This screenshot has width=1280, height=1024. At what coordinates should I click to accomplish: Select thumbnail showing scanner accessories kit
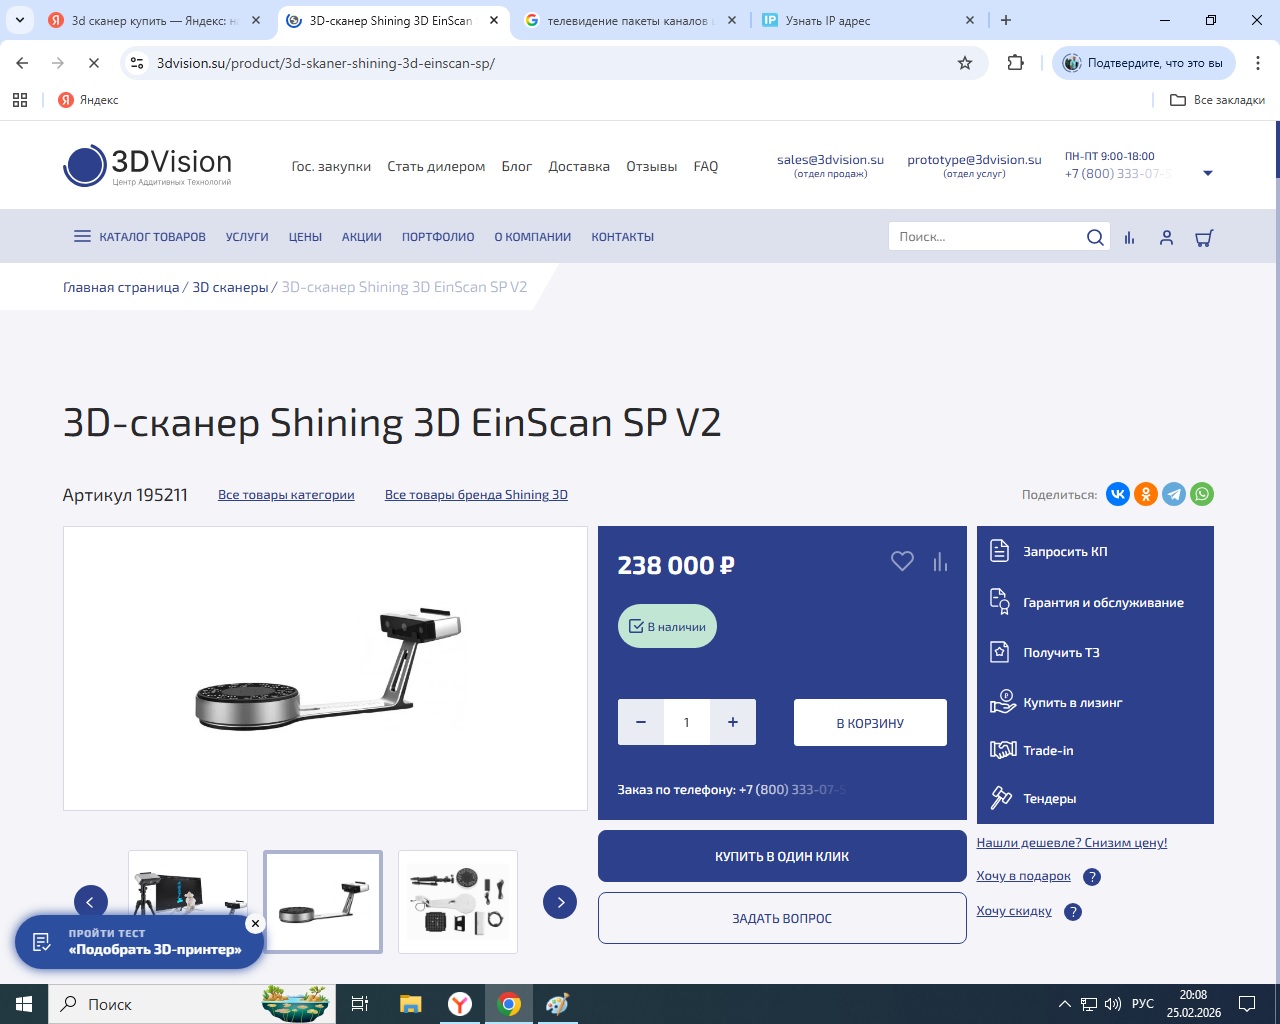point(458,902)
